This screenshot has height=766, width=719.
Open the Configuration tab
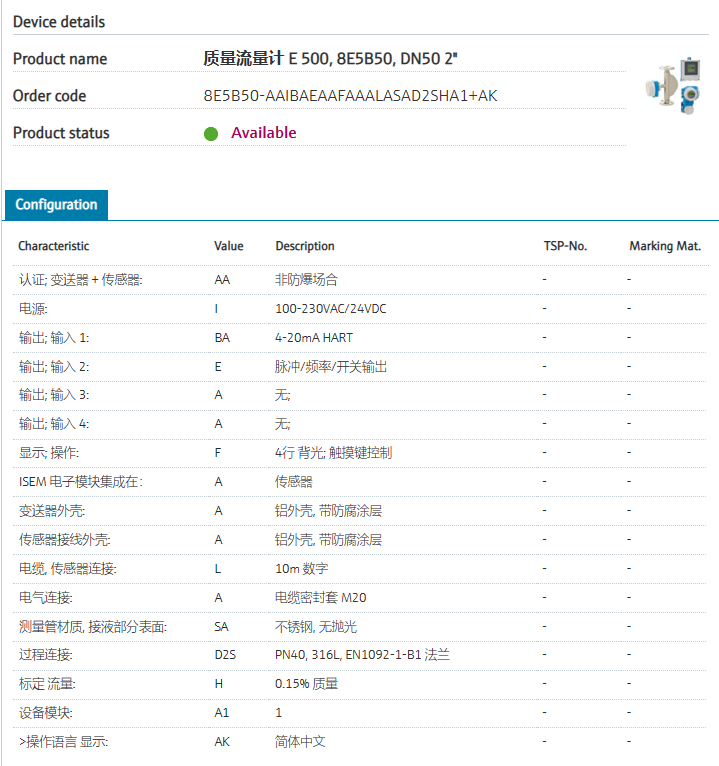[56, 205]
